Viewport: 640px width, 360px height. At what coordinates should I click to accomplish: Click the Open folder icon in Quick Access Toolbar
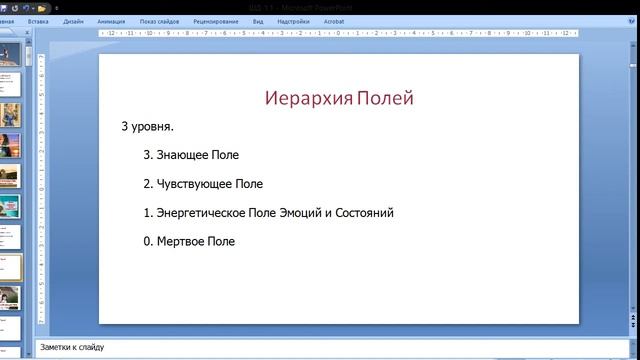42,8
